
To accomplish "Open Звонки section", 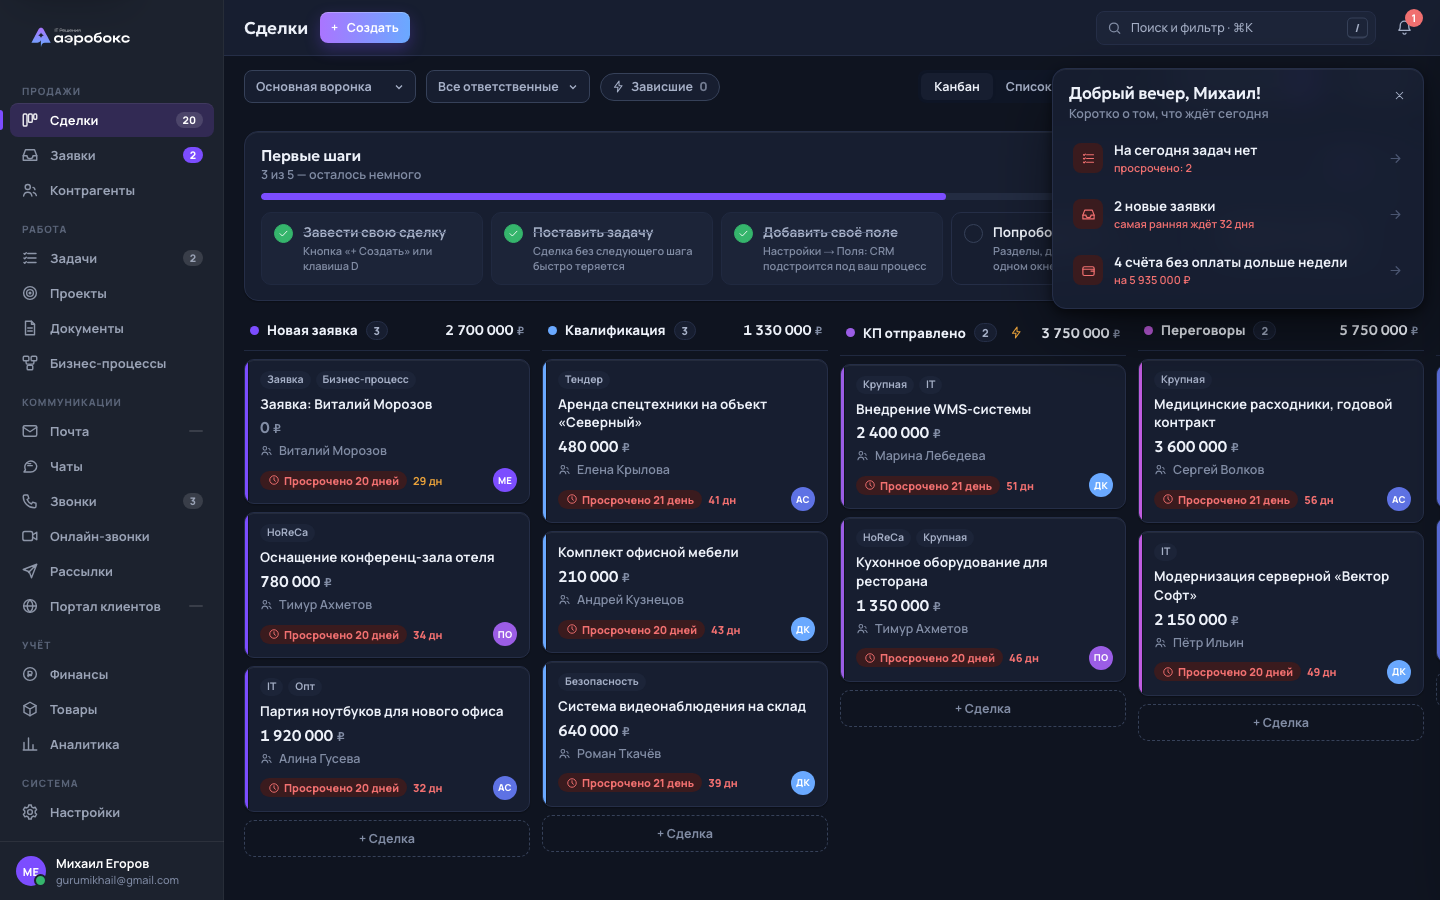I will click(x=112, y=501).
